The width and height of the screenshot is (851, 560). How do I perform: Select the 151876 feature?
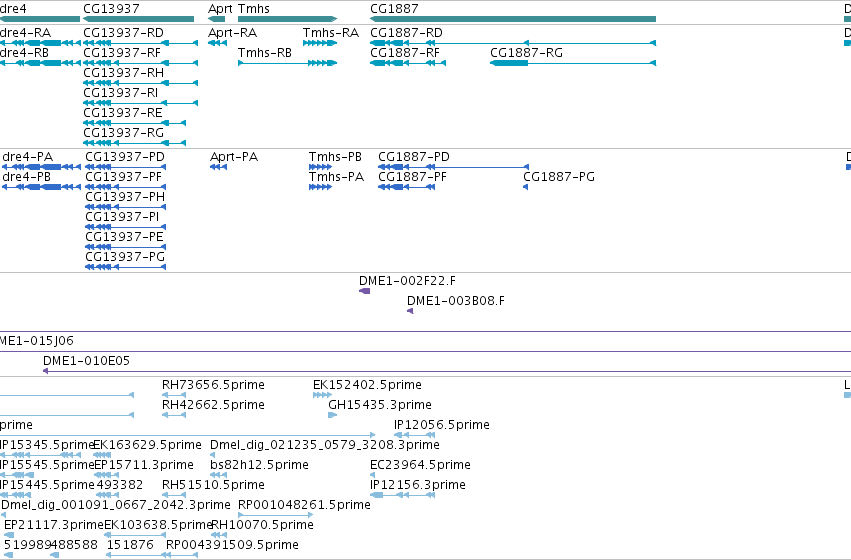[136, 555]
